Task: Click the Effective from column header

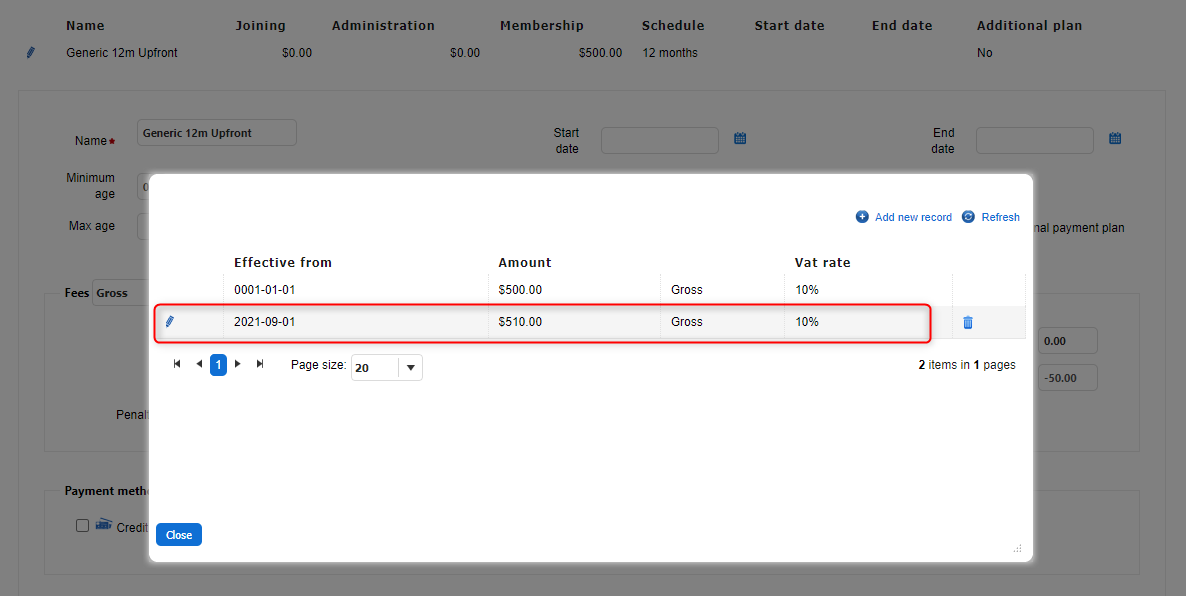Action: (x=283, y=263)
